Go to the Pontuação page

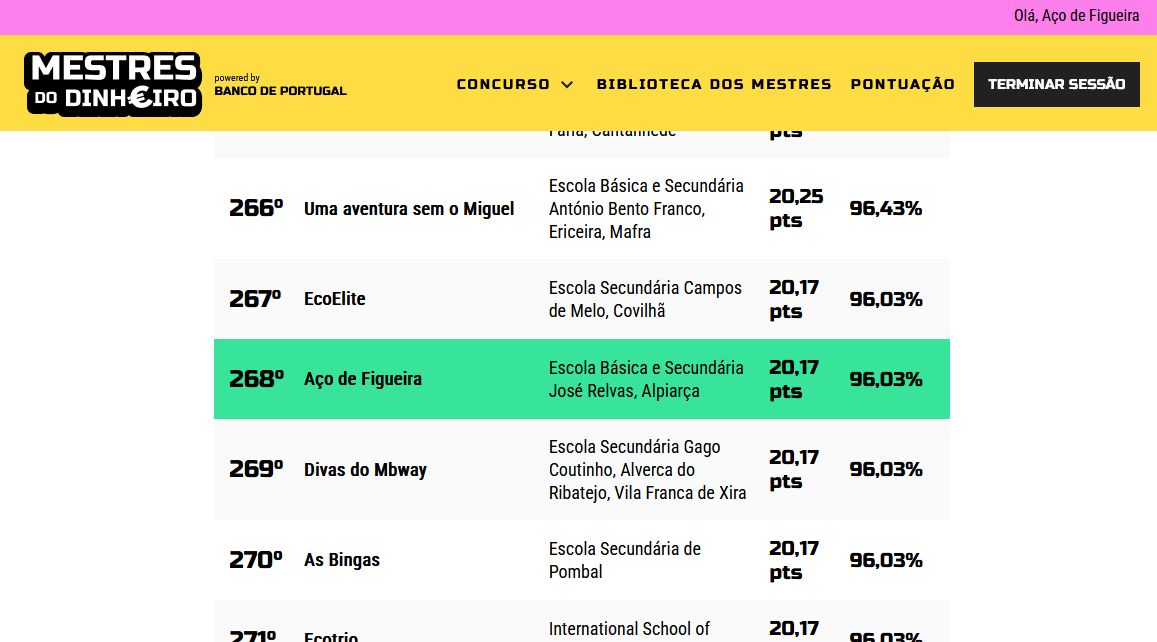pyautogui.click(x=903, y=85)
